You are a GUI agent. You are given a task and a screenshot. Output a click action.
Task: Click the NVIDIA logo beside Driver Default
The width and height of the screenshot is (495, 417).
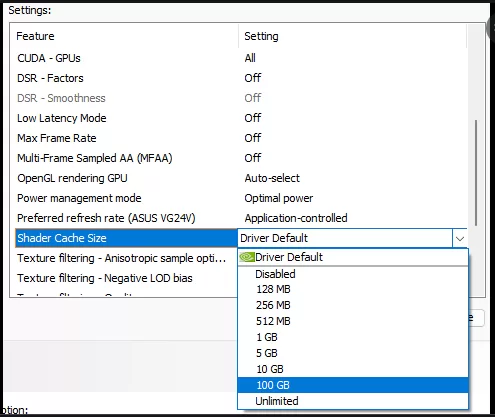[x=247, y=257]
